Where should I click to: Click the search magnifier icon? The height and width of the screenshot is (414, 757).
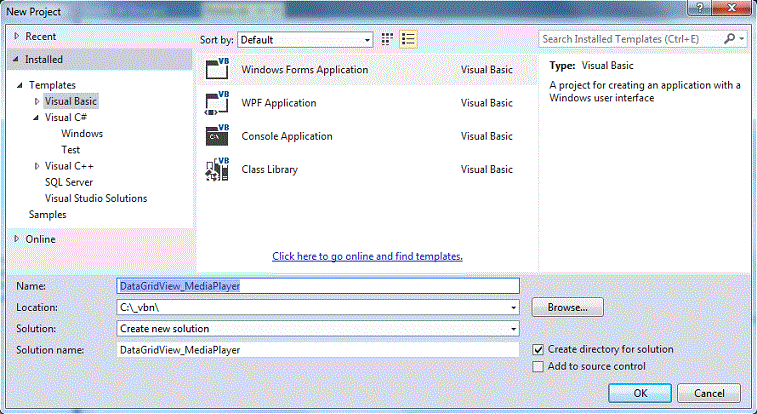point(730,39)
